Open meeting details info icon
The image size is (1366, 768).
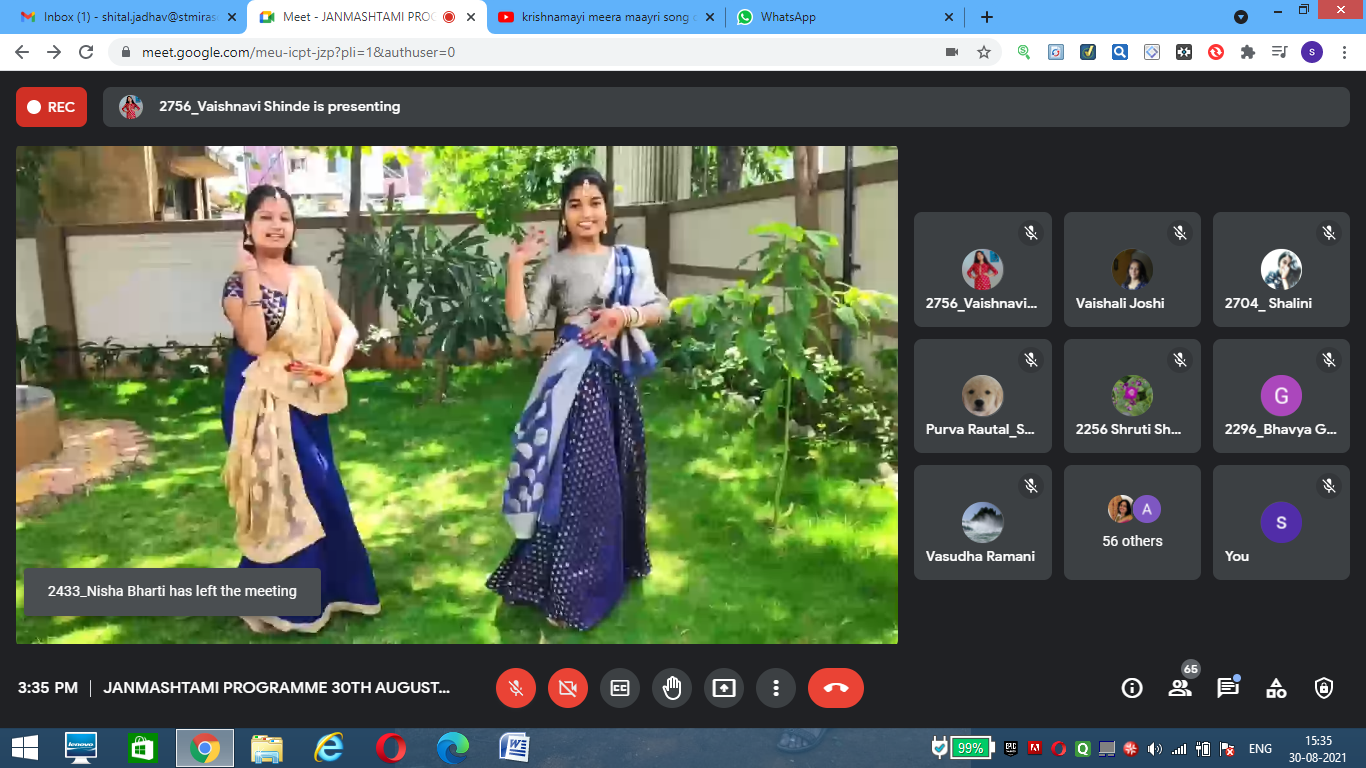[x=1132, y=688]
